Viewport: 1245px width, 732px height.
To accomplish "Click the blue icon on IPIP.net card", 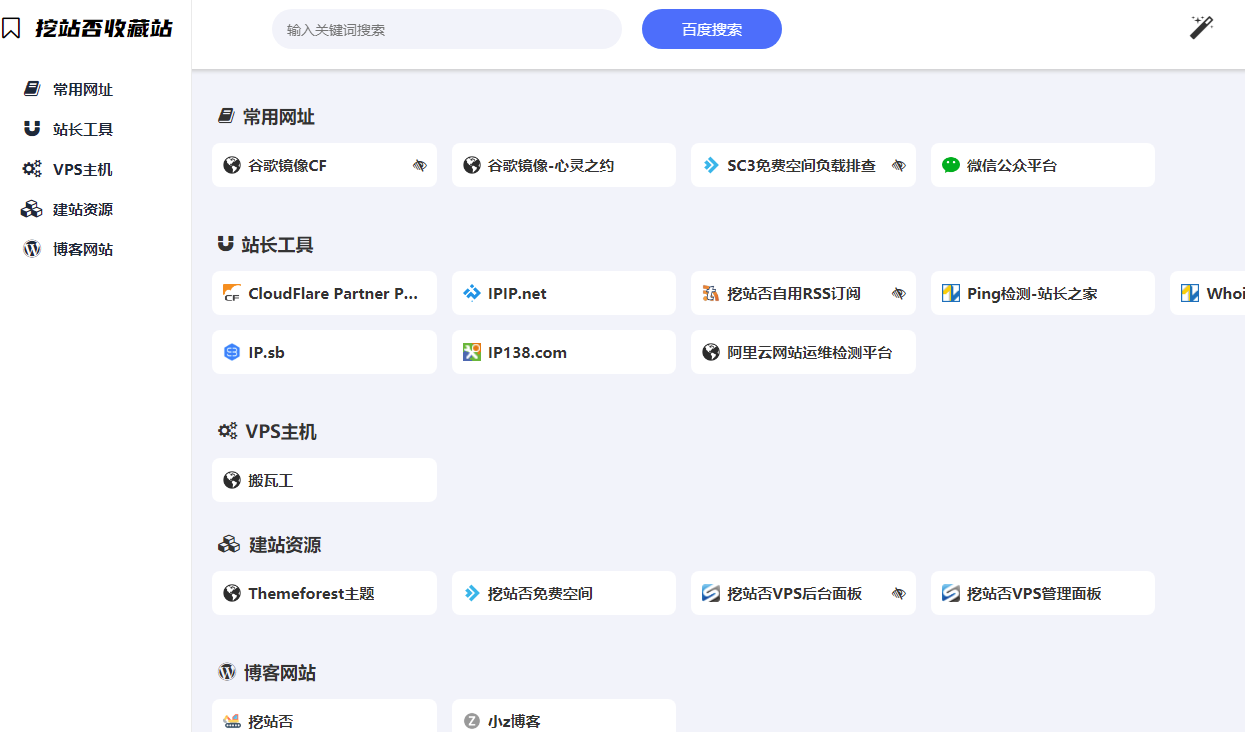I will coord(472,293).
